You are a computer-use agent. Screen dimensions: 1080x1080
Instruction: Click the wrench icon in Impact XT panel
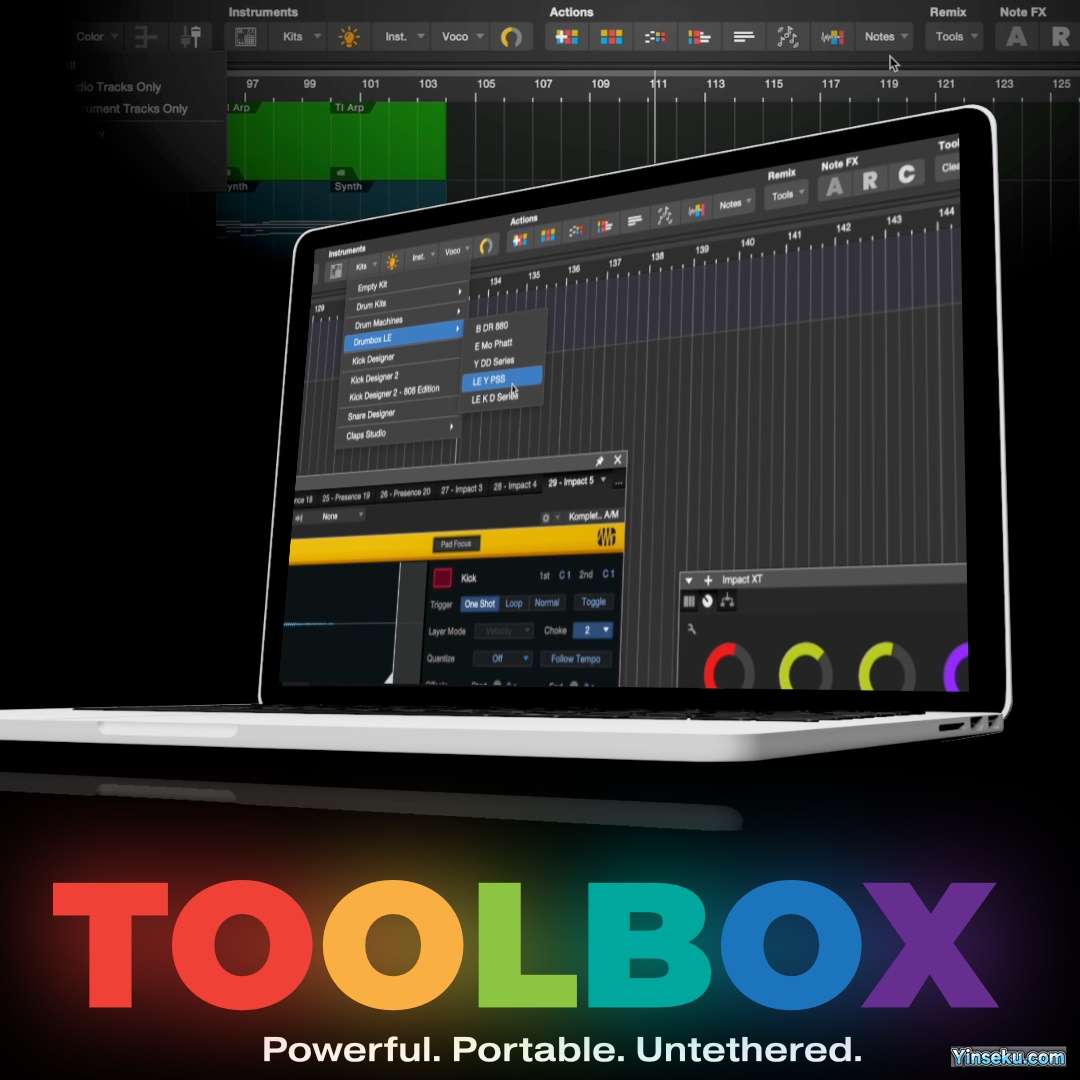(x=691, y=628)
